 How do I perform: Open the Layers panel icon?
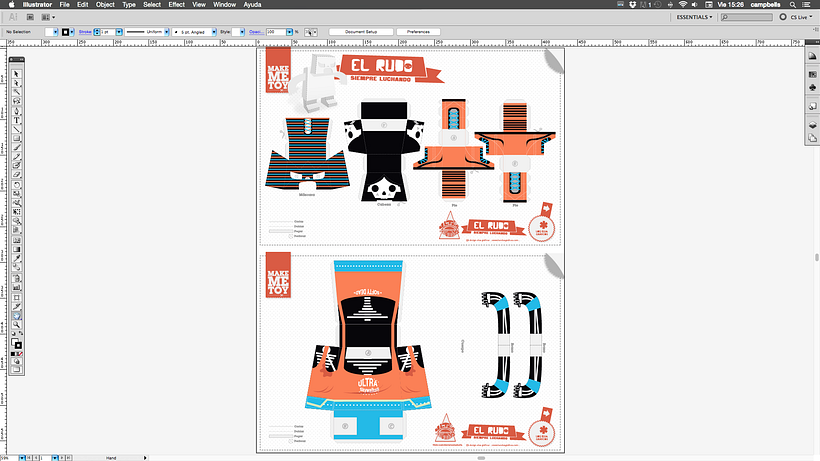pos(812,125)
